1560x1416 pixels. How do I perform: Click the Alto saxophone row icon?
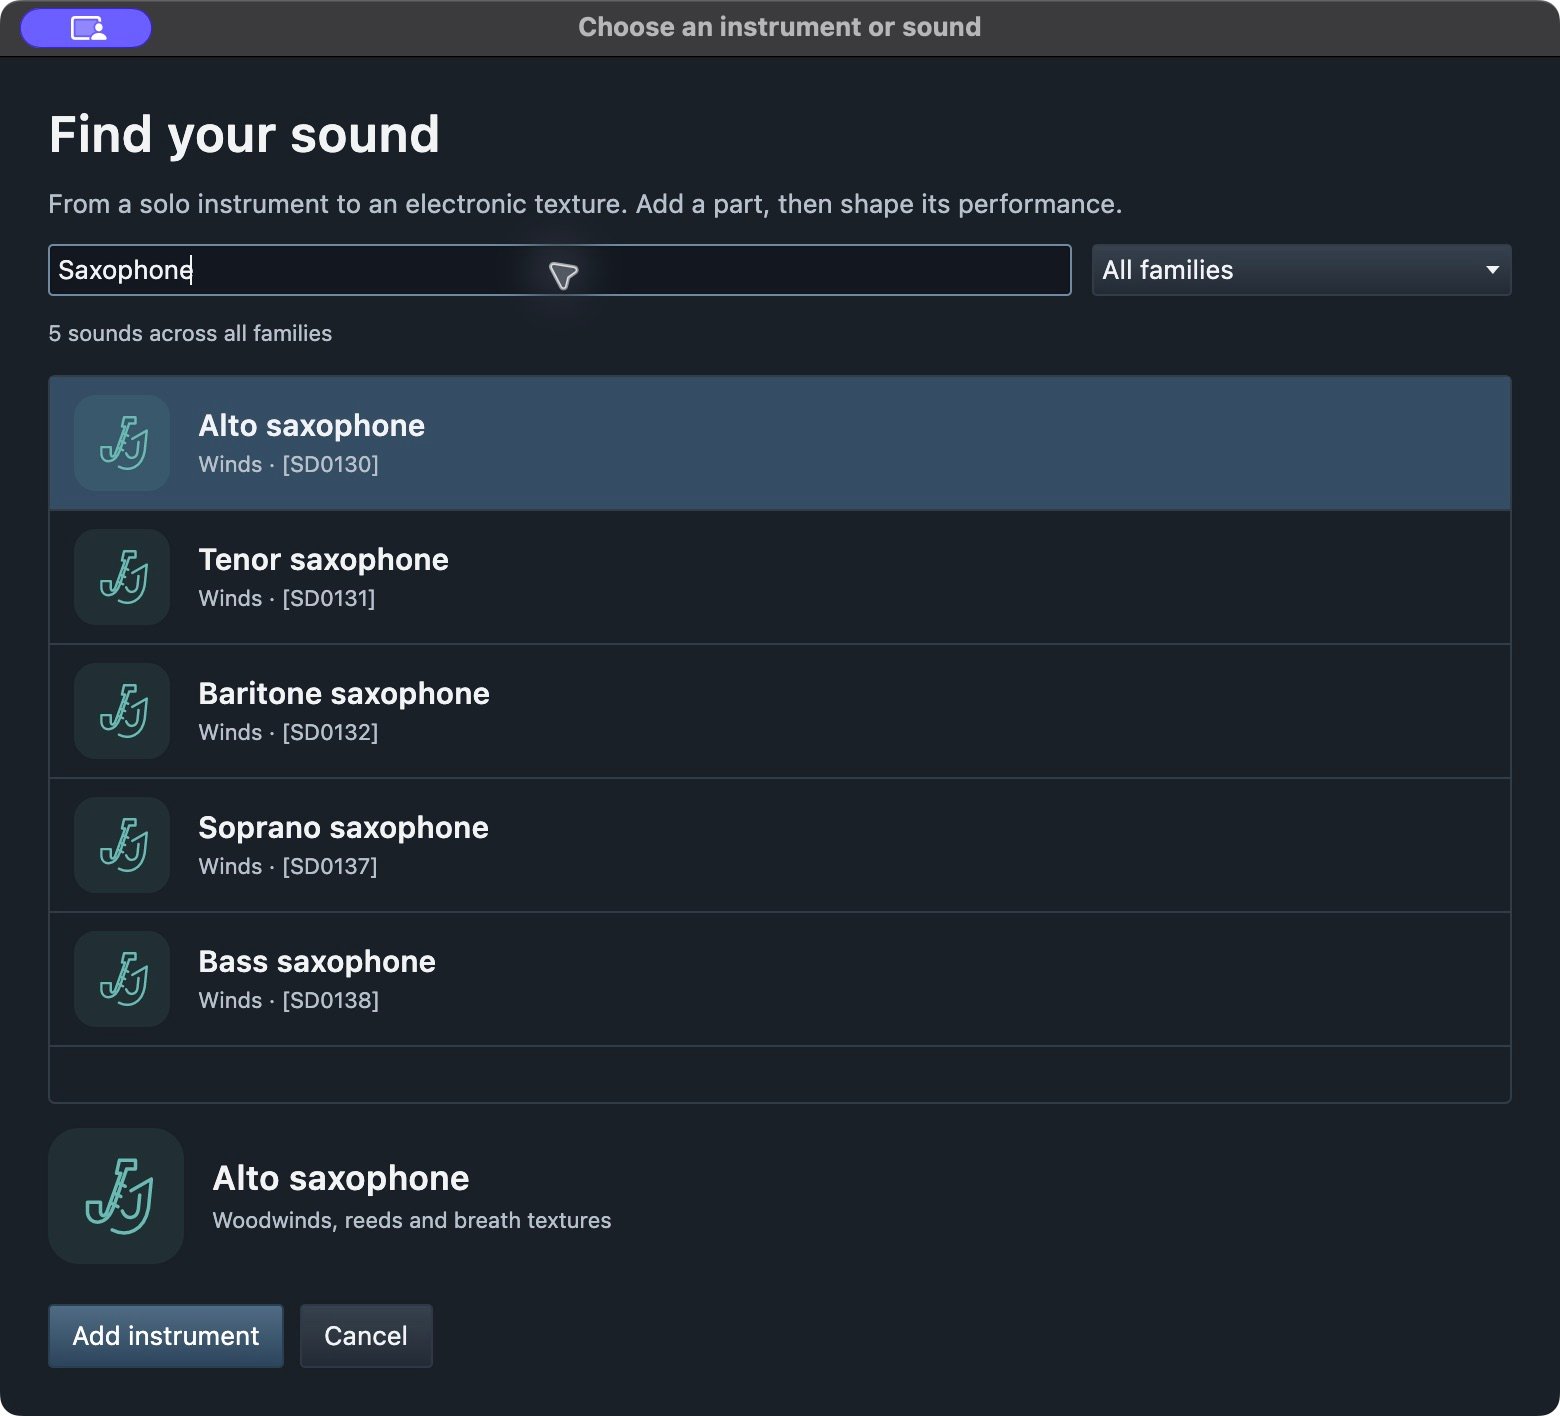(122, 443)
